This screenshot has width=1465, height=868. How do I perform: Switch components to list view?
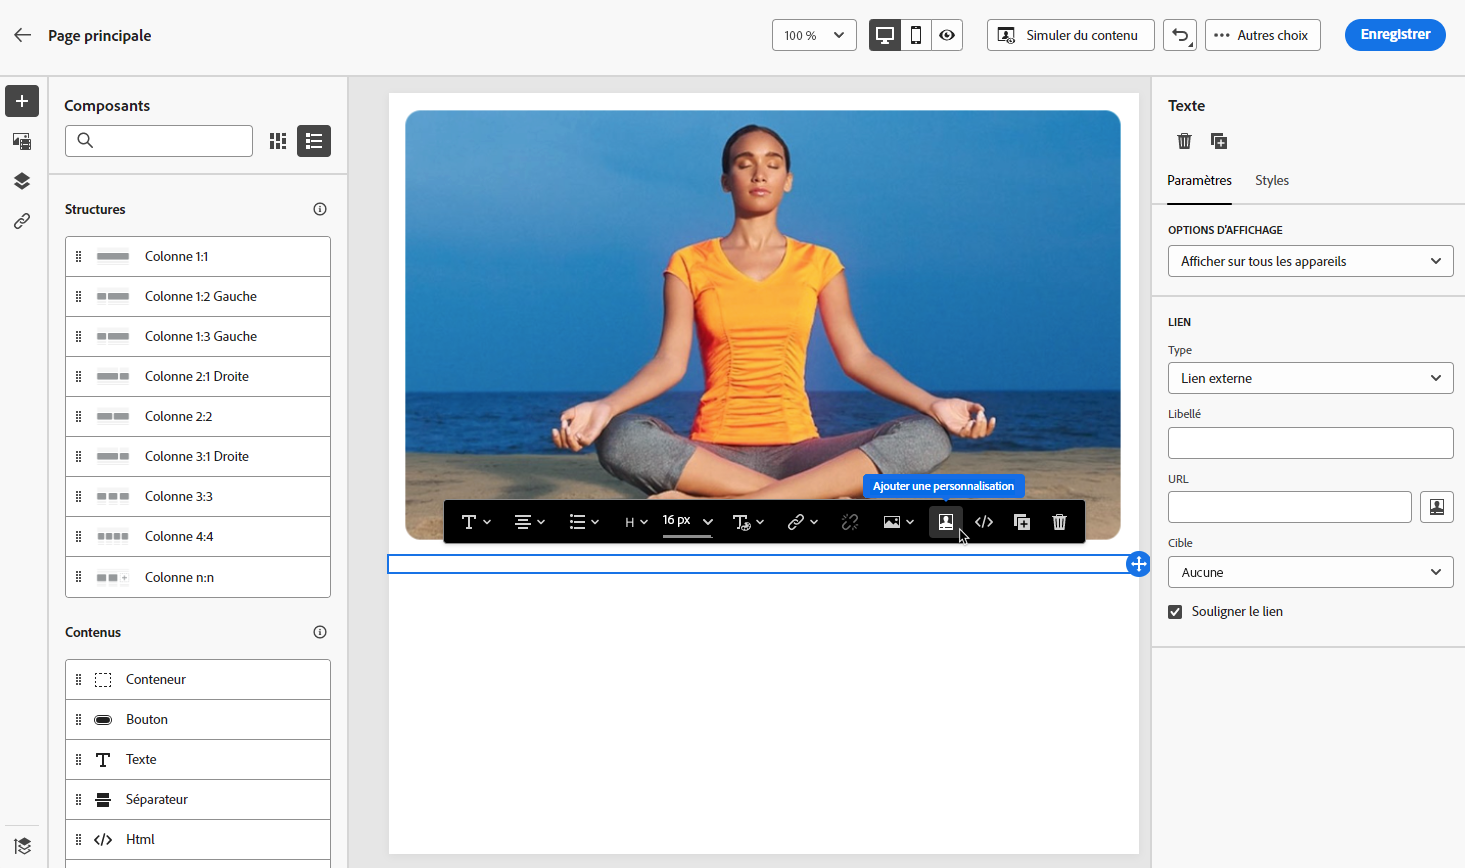pyautogui.click(x=314, y=141)
